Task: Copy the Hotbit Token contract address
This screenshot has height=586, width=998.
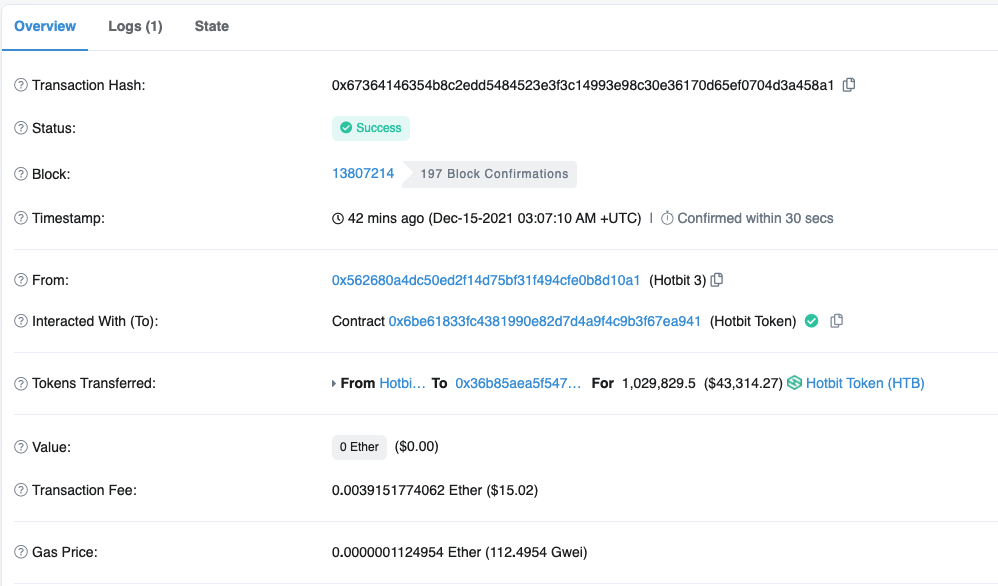Action: [x=837, y=321]
